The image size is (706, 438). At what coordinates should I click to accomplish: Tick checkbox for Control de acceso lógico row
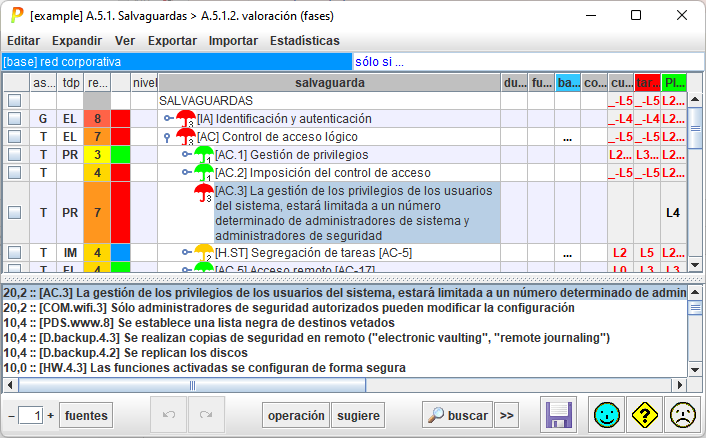14,136
